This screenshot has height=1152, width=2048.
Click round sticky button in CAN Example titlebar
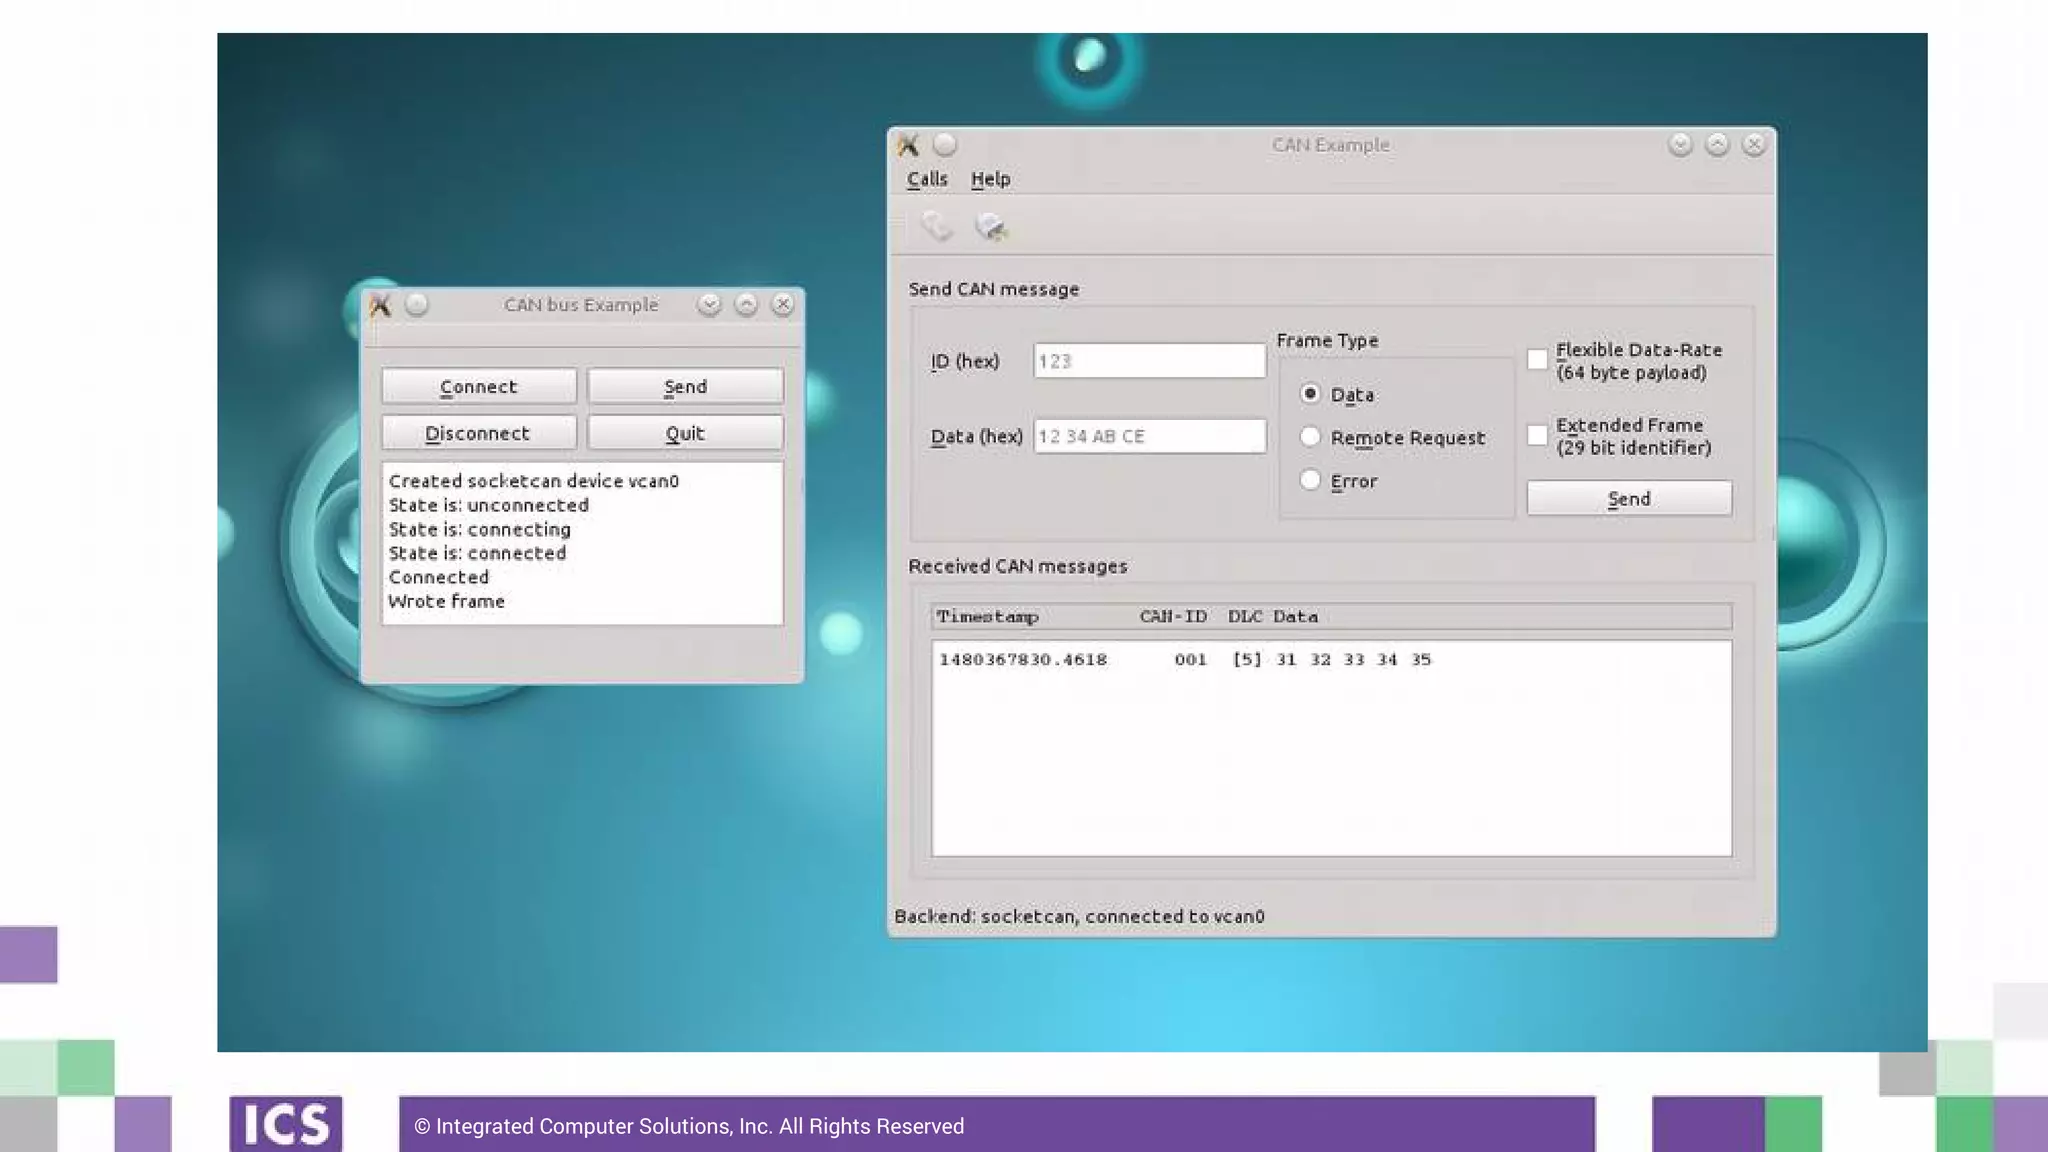pyautogui.click(x=945, y=145)
